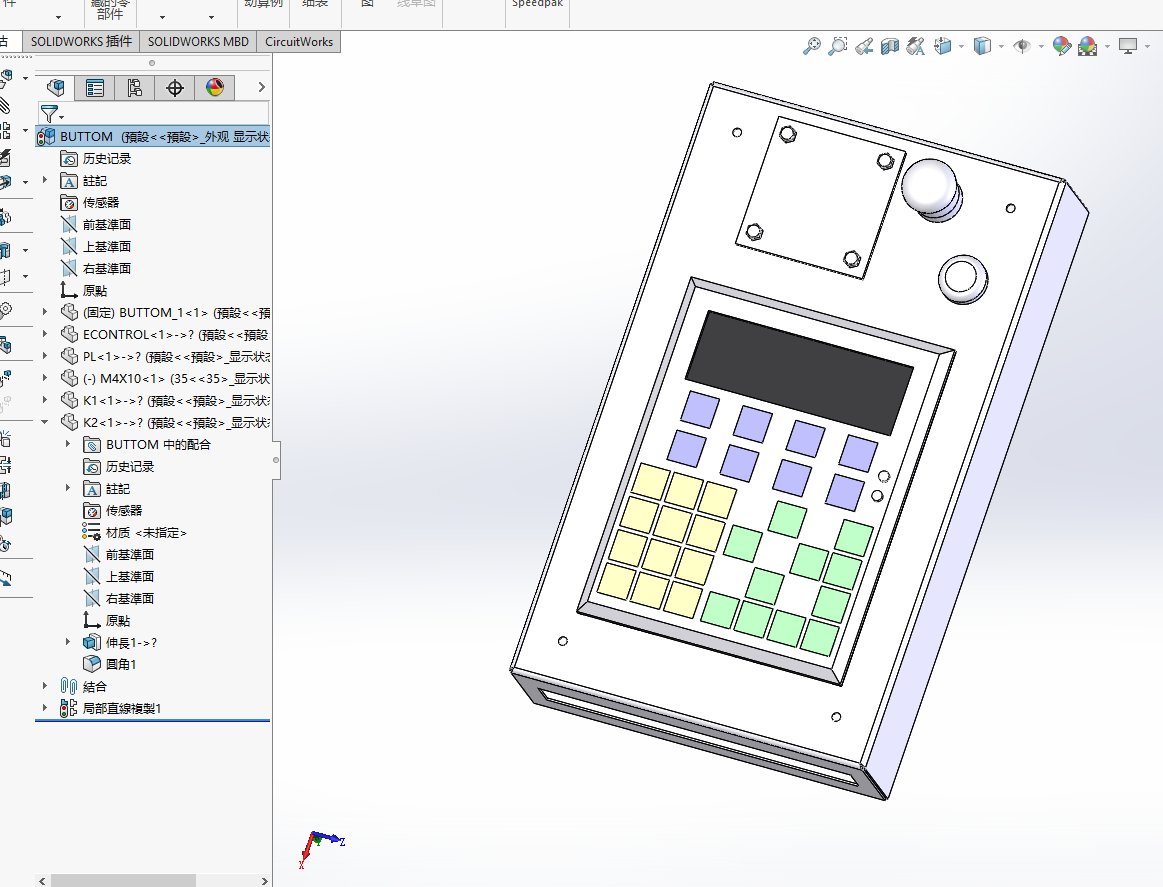
Task: Click the round knob on the model
Action: point(930,188)
